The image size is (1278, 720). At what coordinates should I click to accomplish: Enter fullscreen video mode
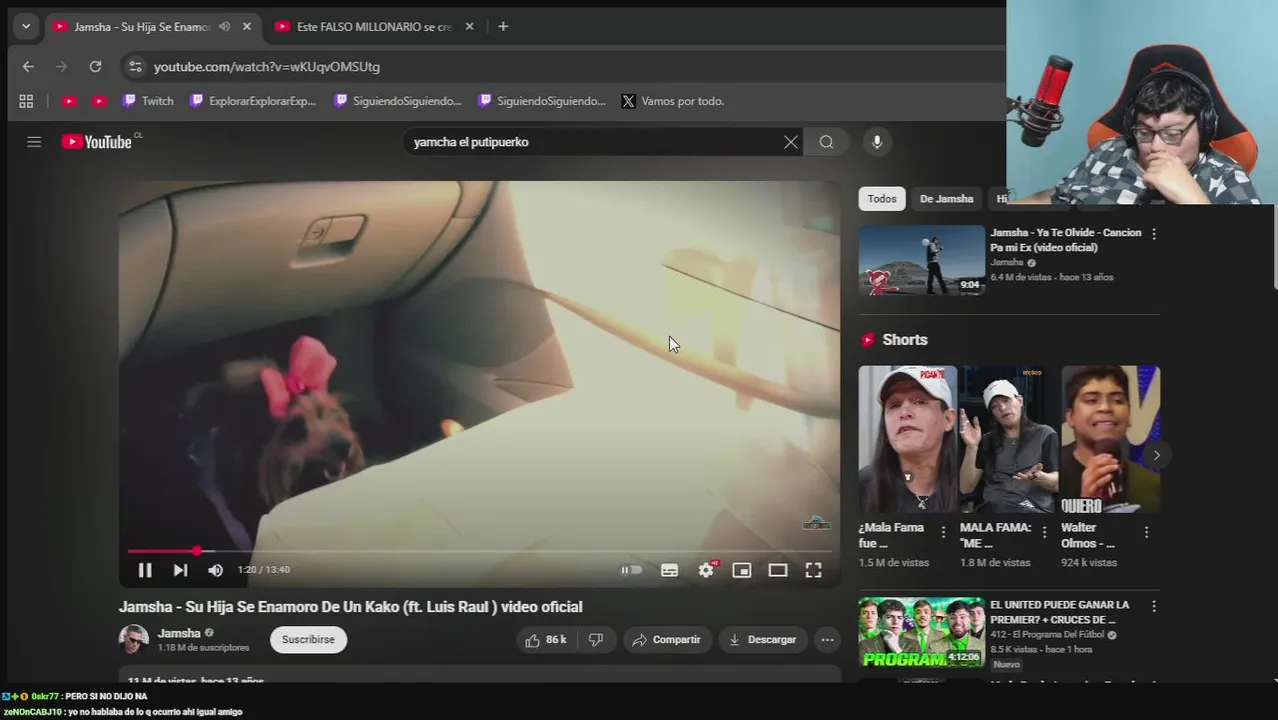coord(814,570)
